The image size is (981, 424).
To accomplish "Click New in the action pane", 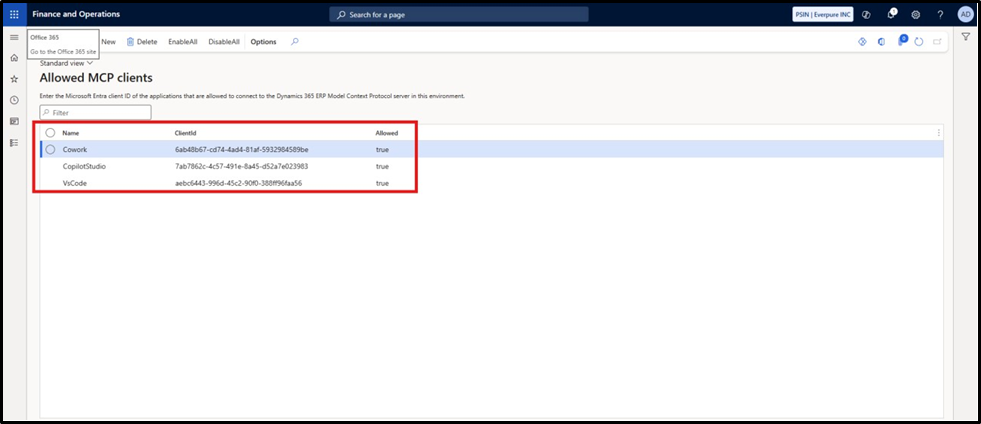I will (x=108, y=42).
